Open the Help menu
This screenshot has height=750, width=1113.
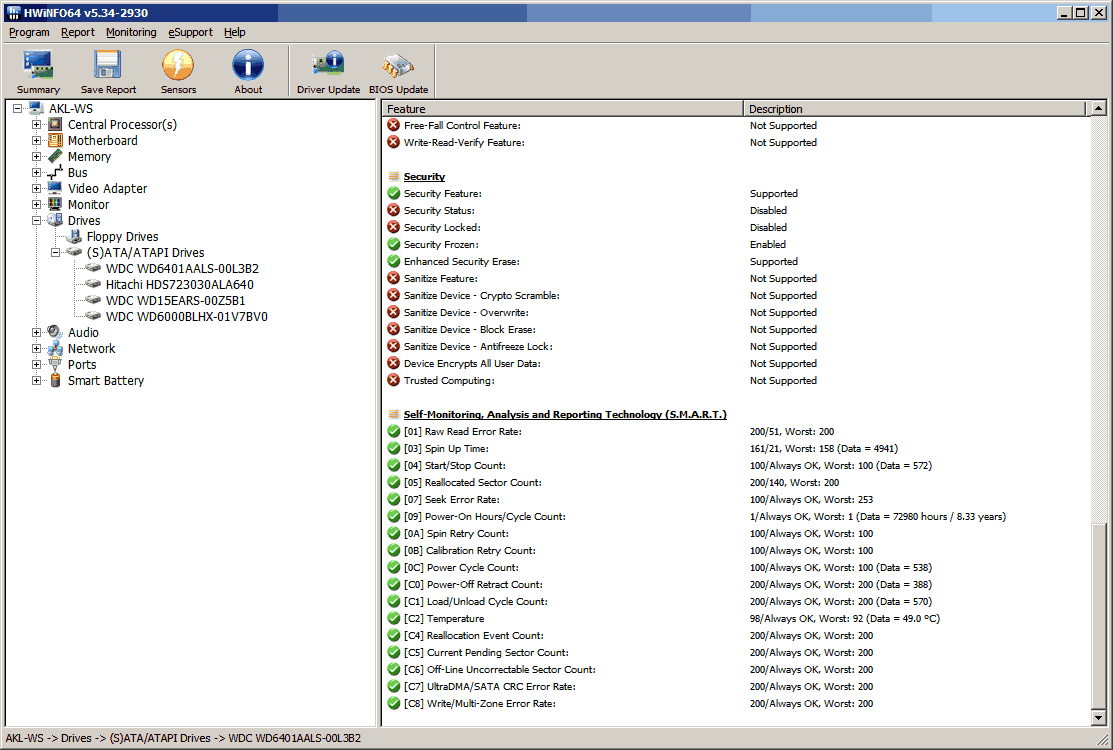pyautogui.click(x=234, y=32)
